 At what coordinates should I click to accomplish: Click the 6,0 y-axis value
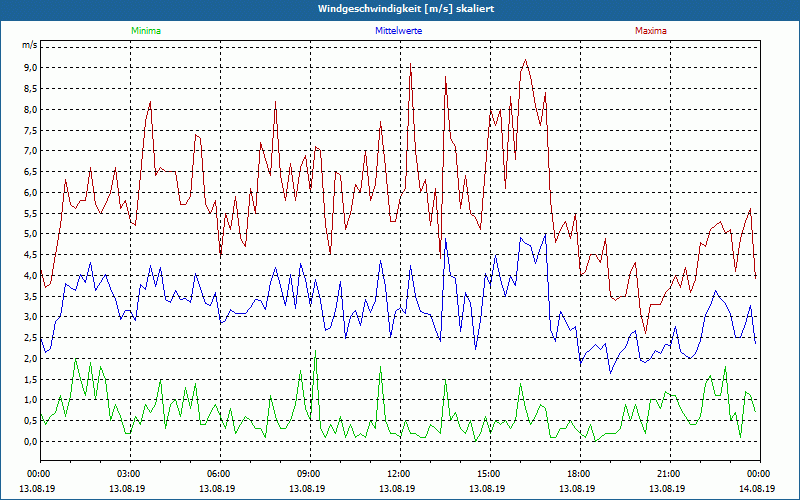(31, 193)
